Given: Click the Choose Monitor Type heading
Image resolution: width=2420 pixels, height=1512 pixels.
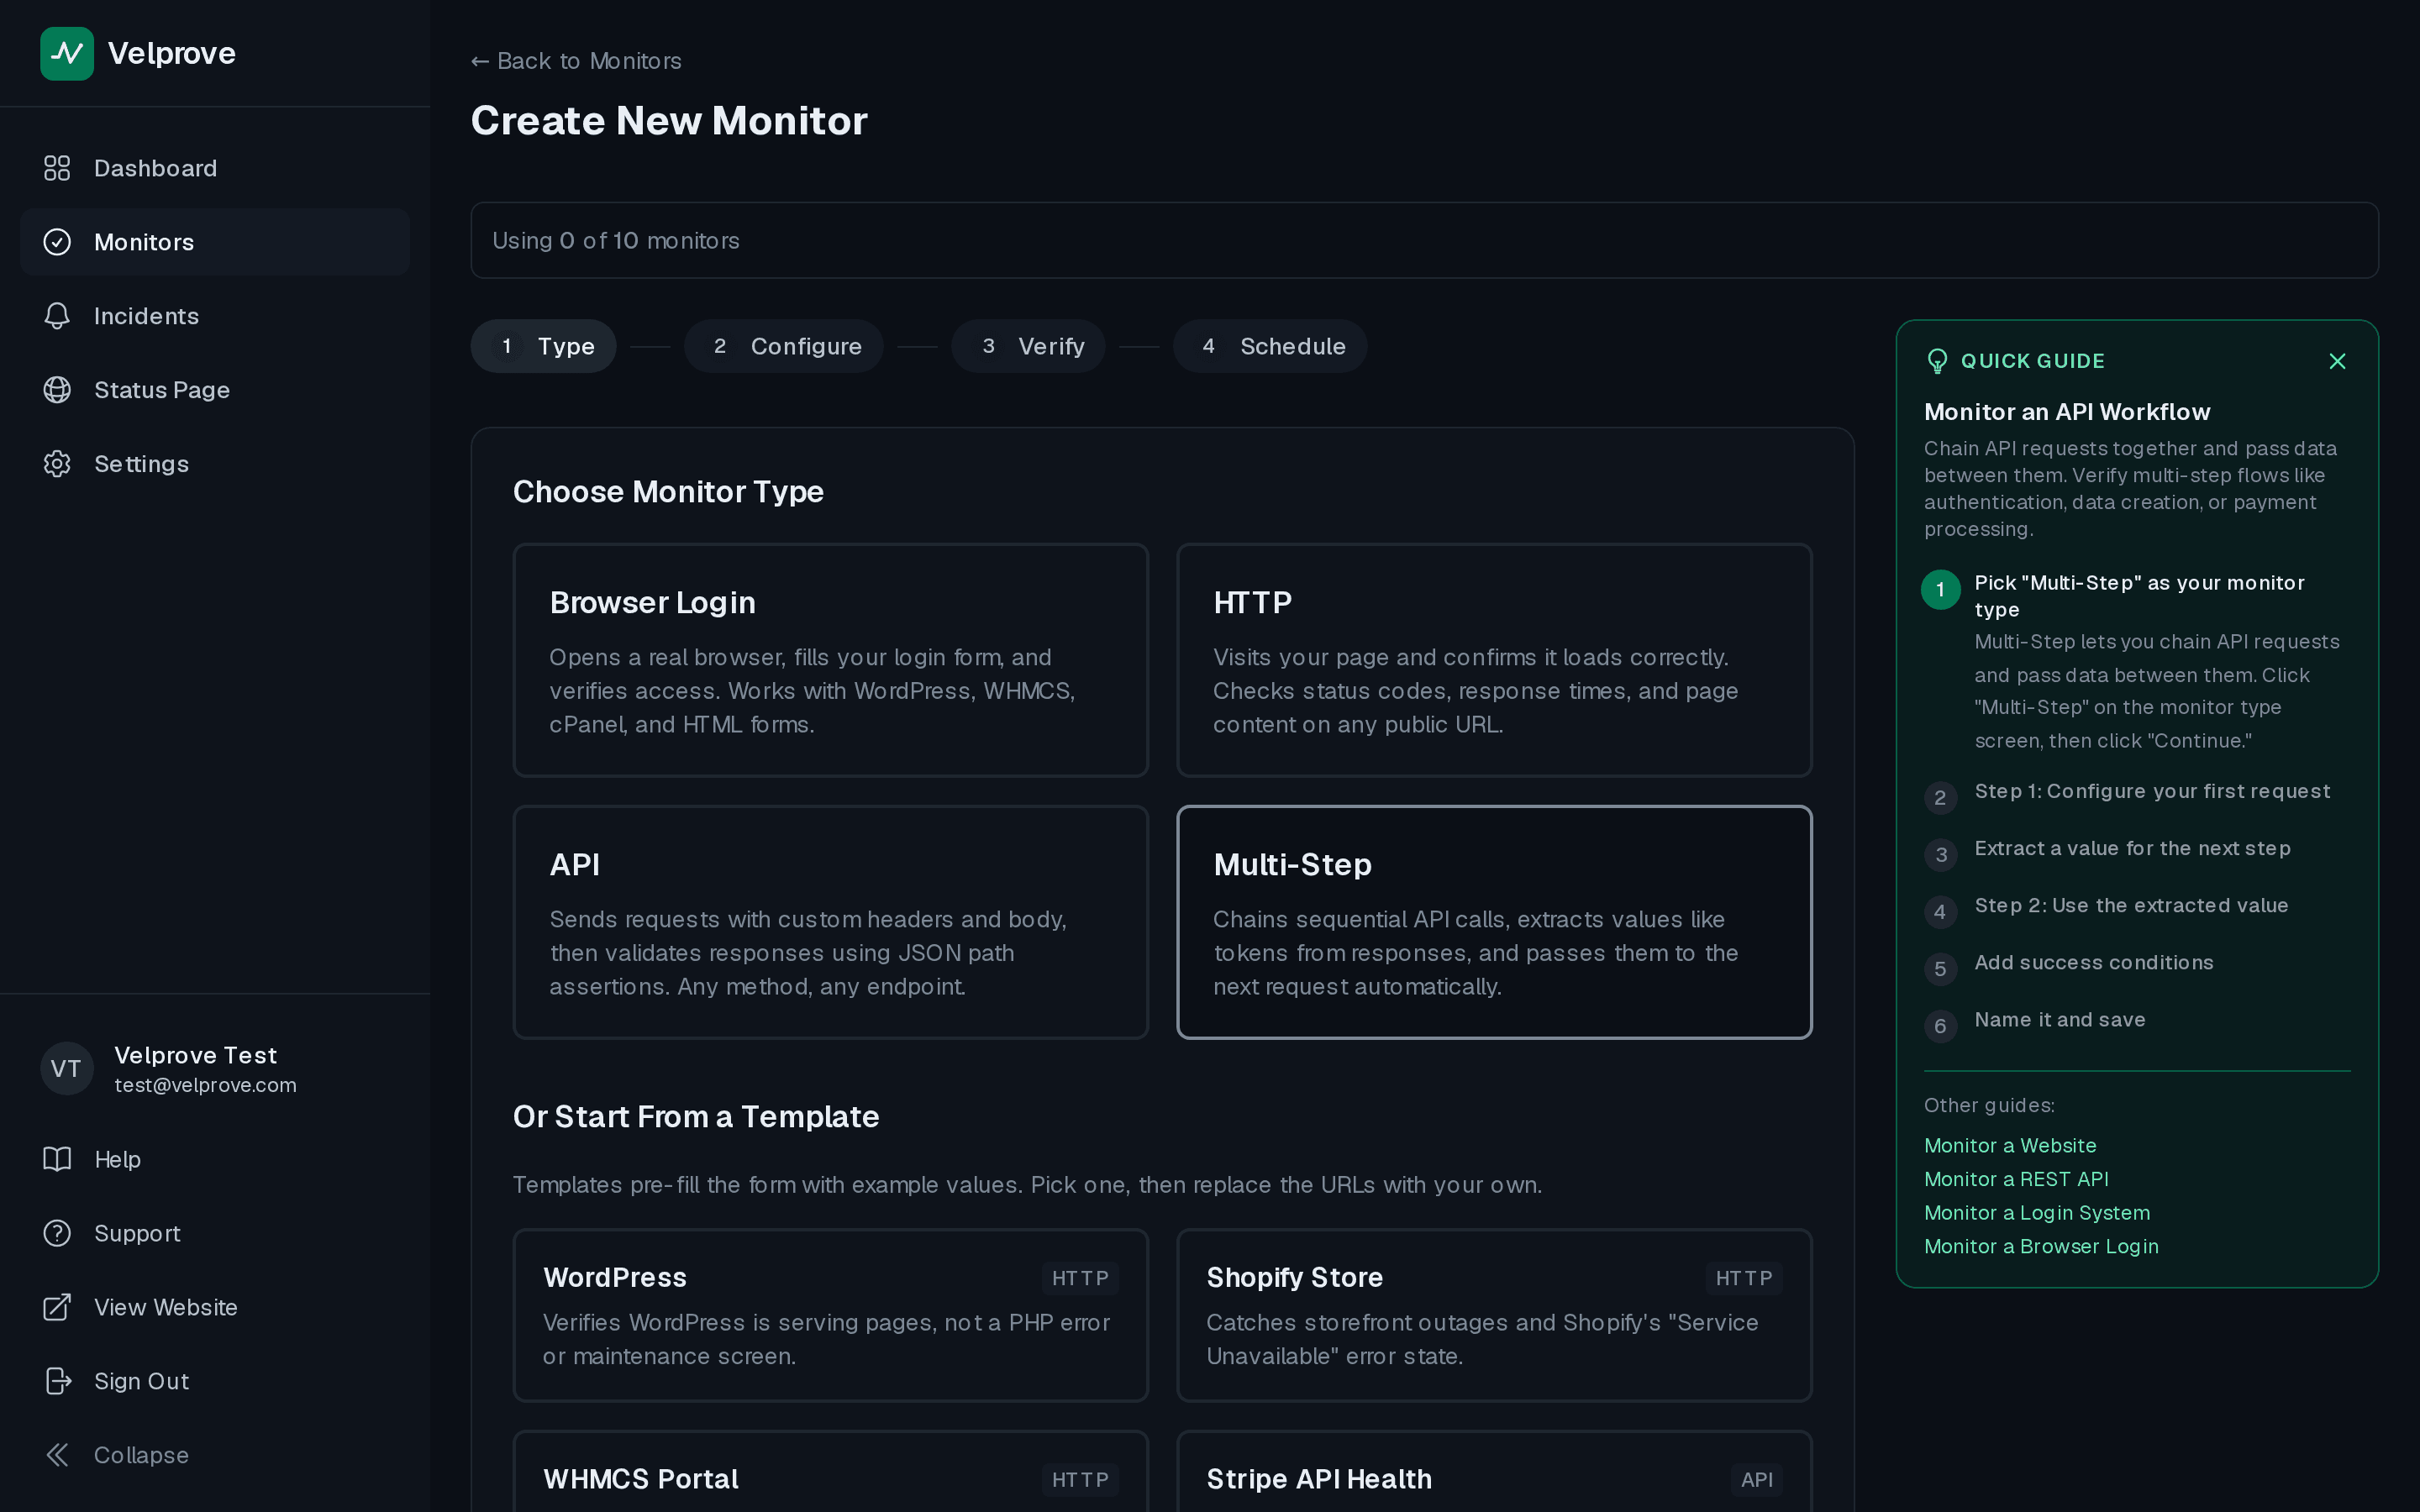Looking at the screenshot, I should (668, 492).
